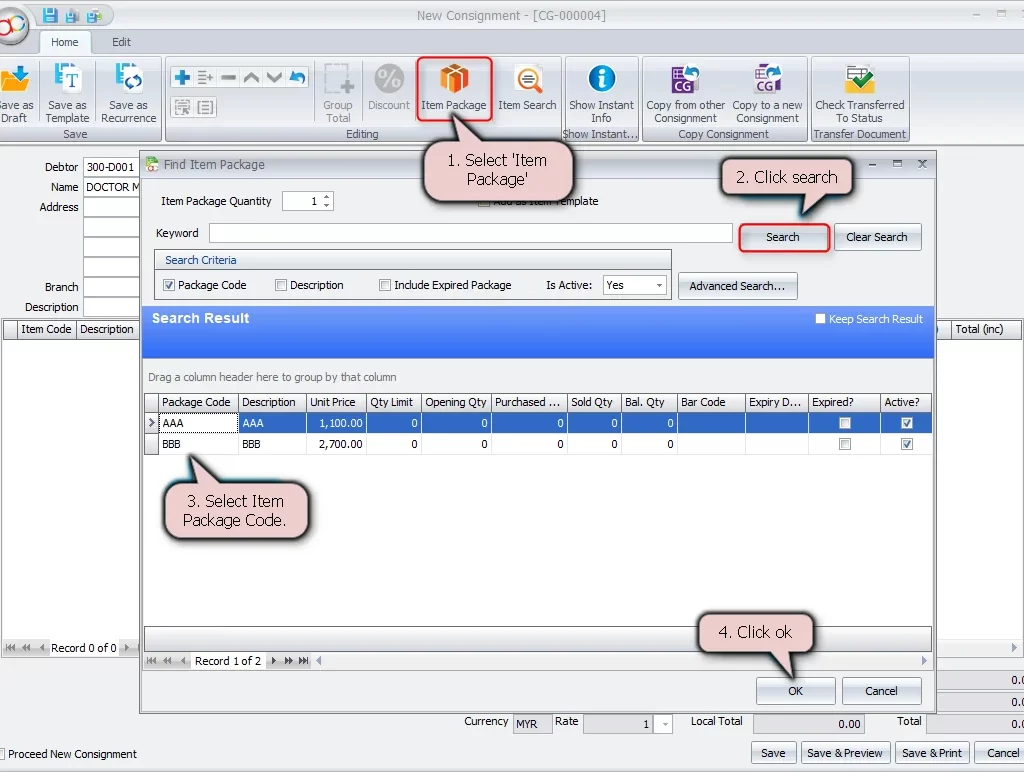Toggle Expired checkbox in BBB row

click(844, 444)
